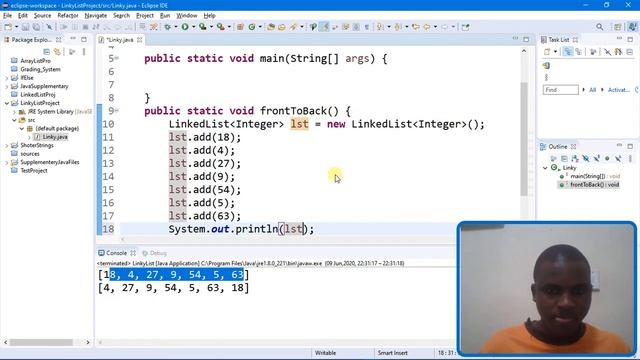Click the Search flashlight toolbar icon

pyautogui.click(x=293, y=27)
